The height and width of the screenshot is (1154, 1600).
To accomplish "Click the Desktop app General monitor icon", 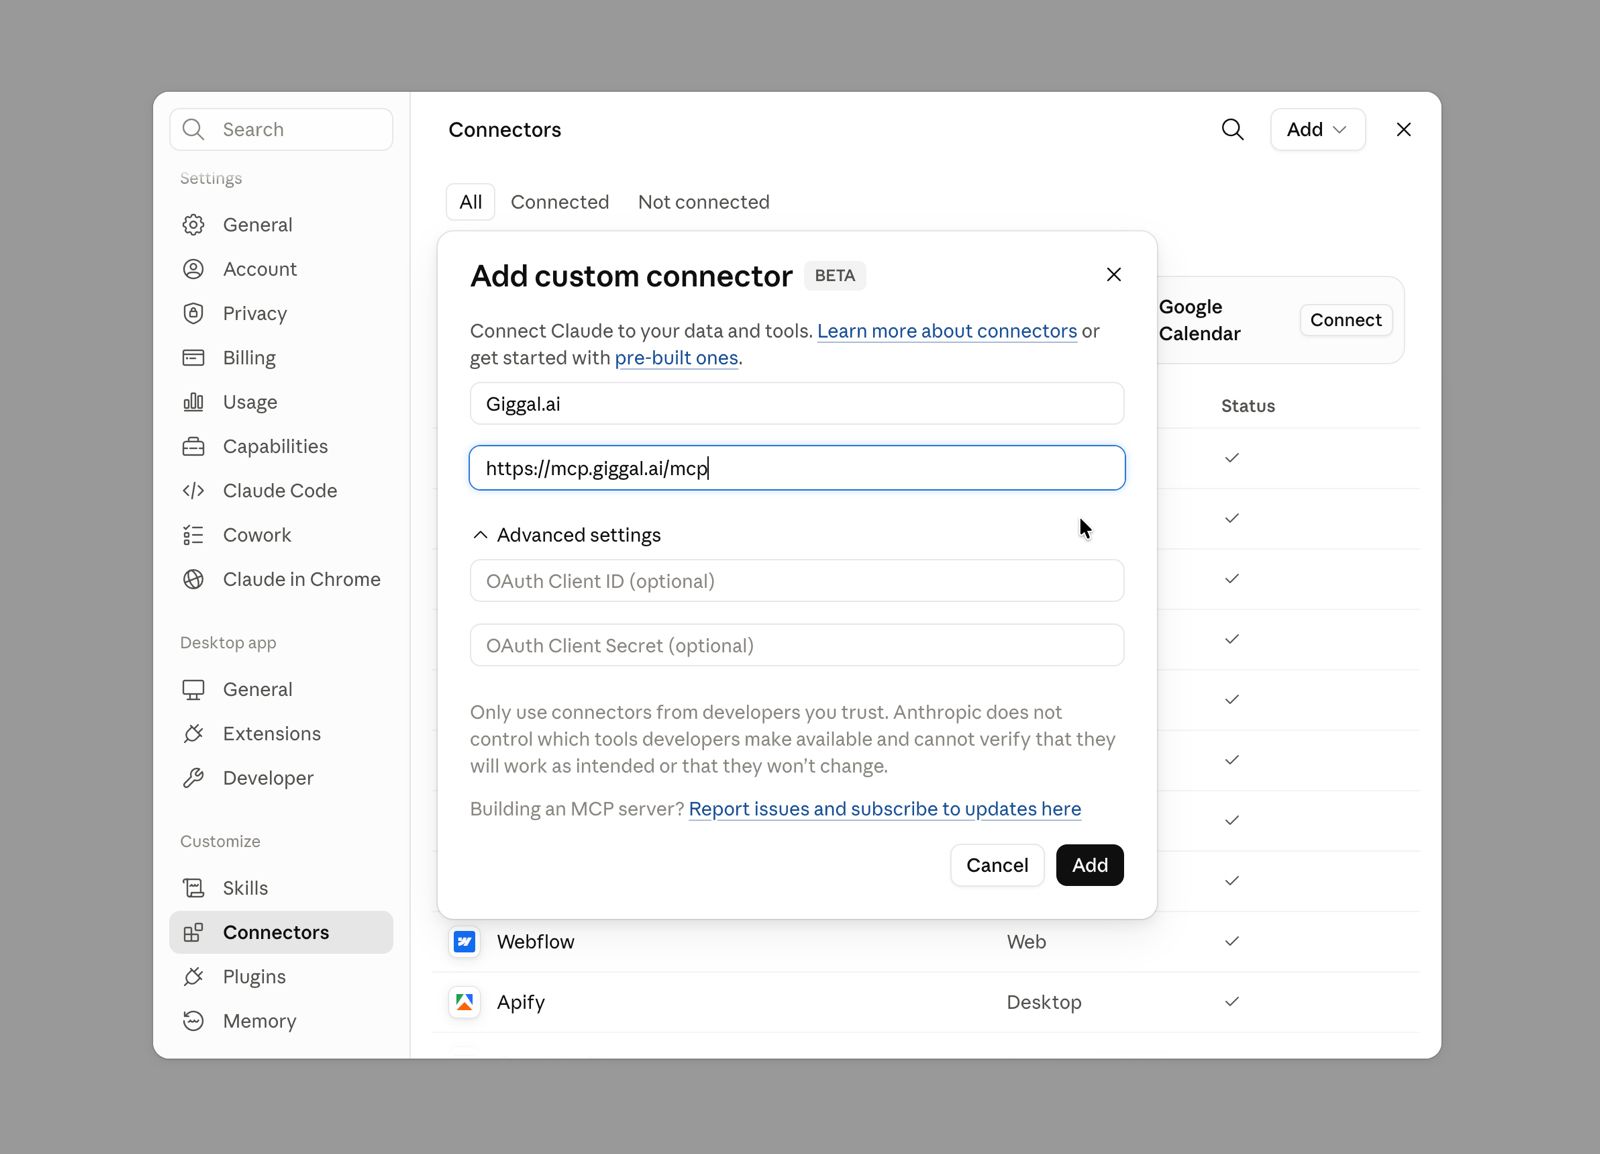I will [193, 689].
